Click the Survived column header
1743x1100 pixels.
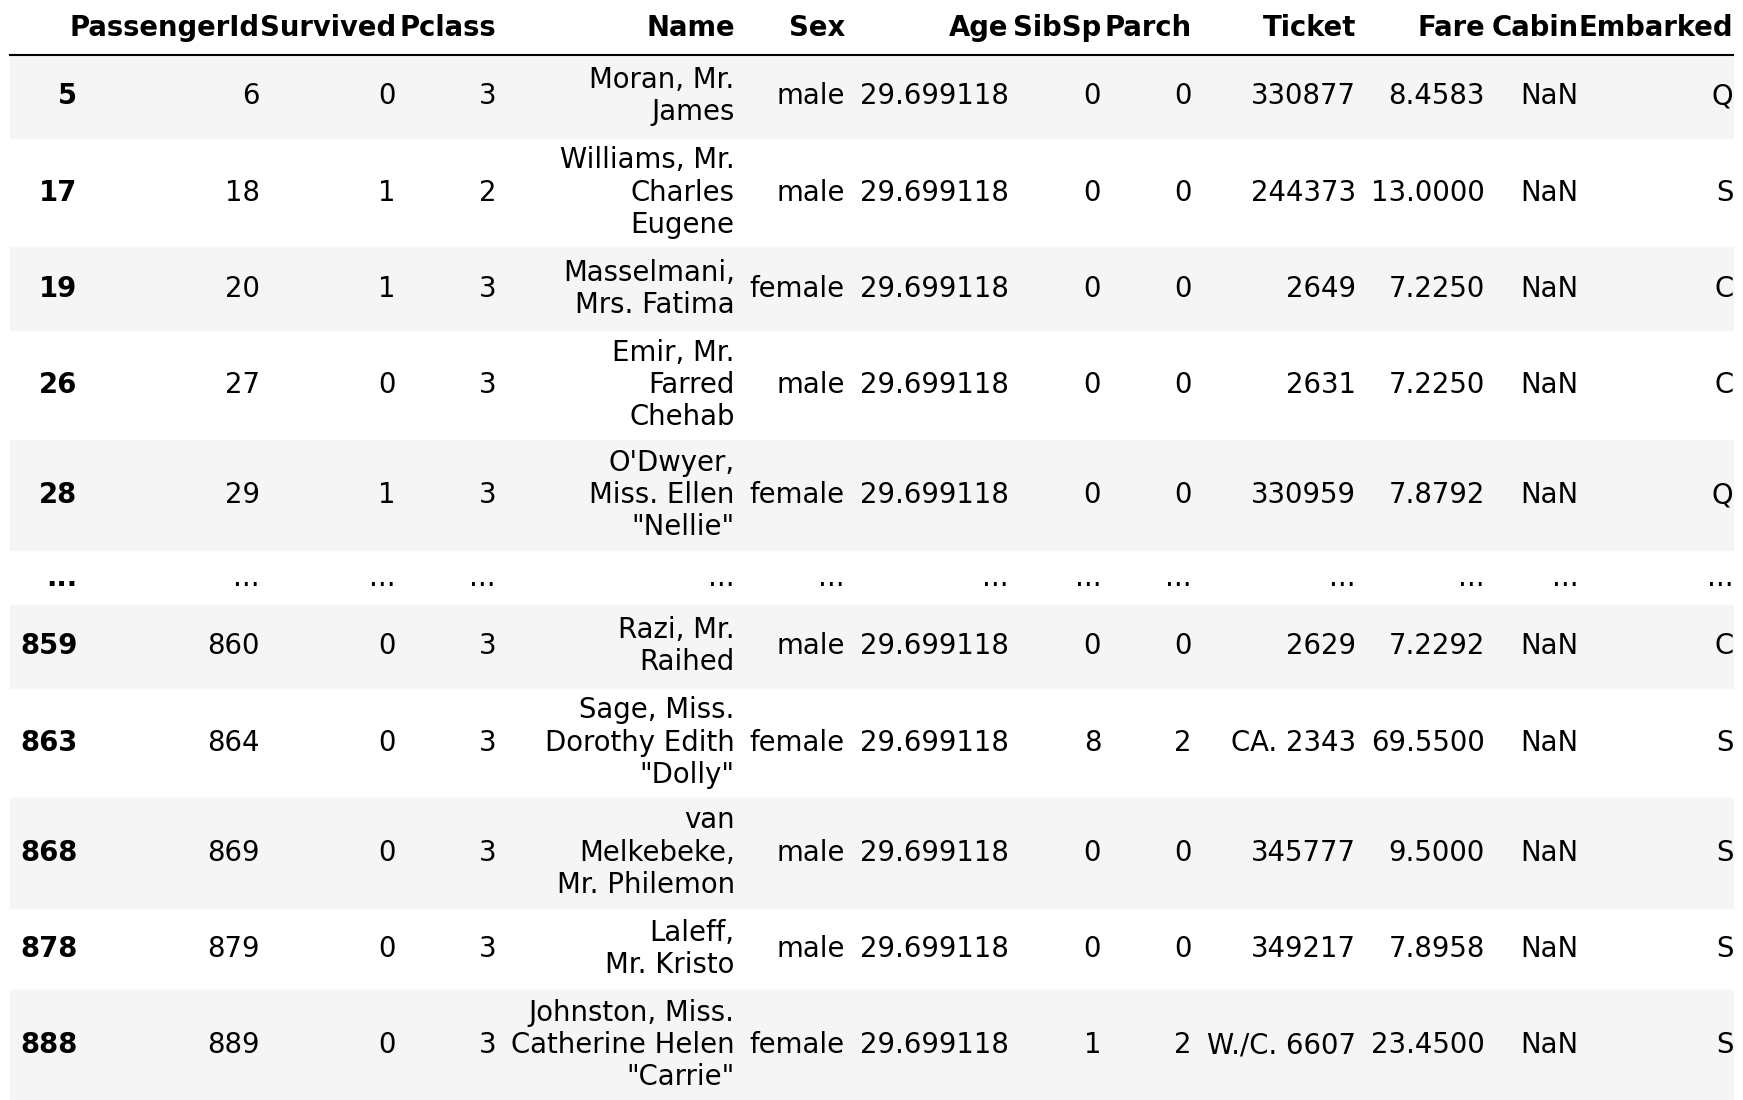pos(328,27)
